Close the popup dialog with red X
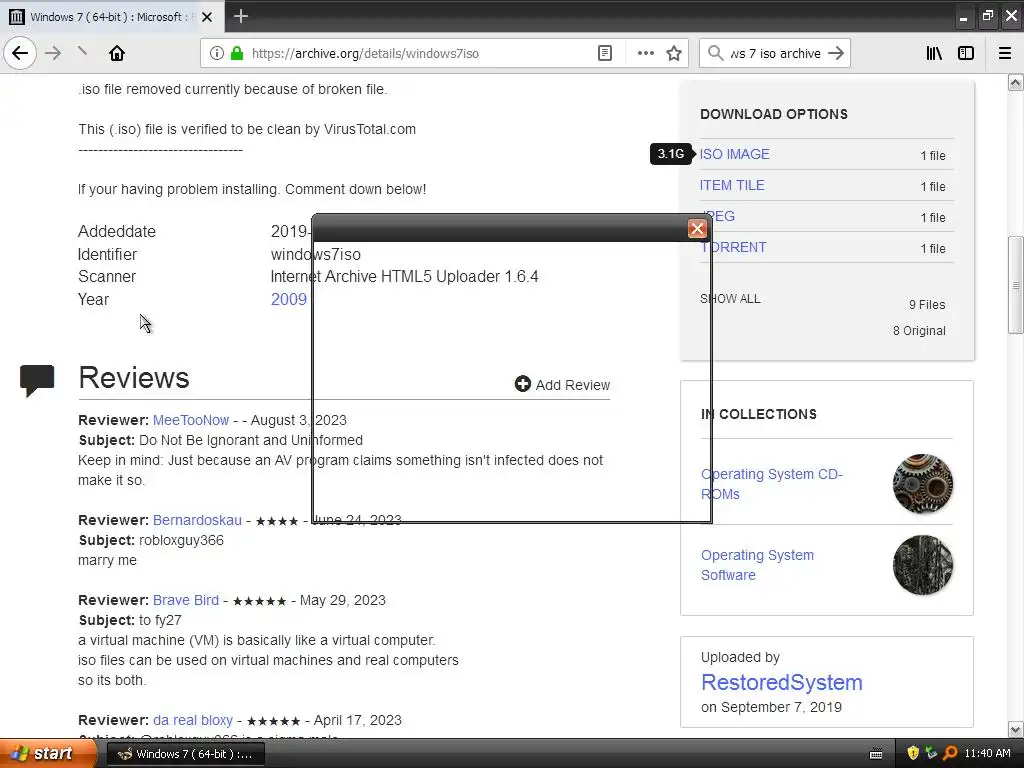The image size is (1024, 768). coord(697,229)
